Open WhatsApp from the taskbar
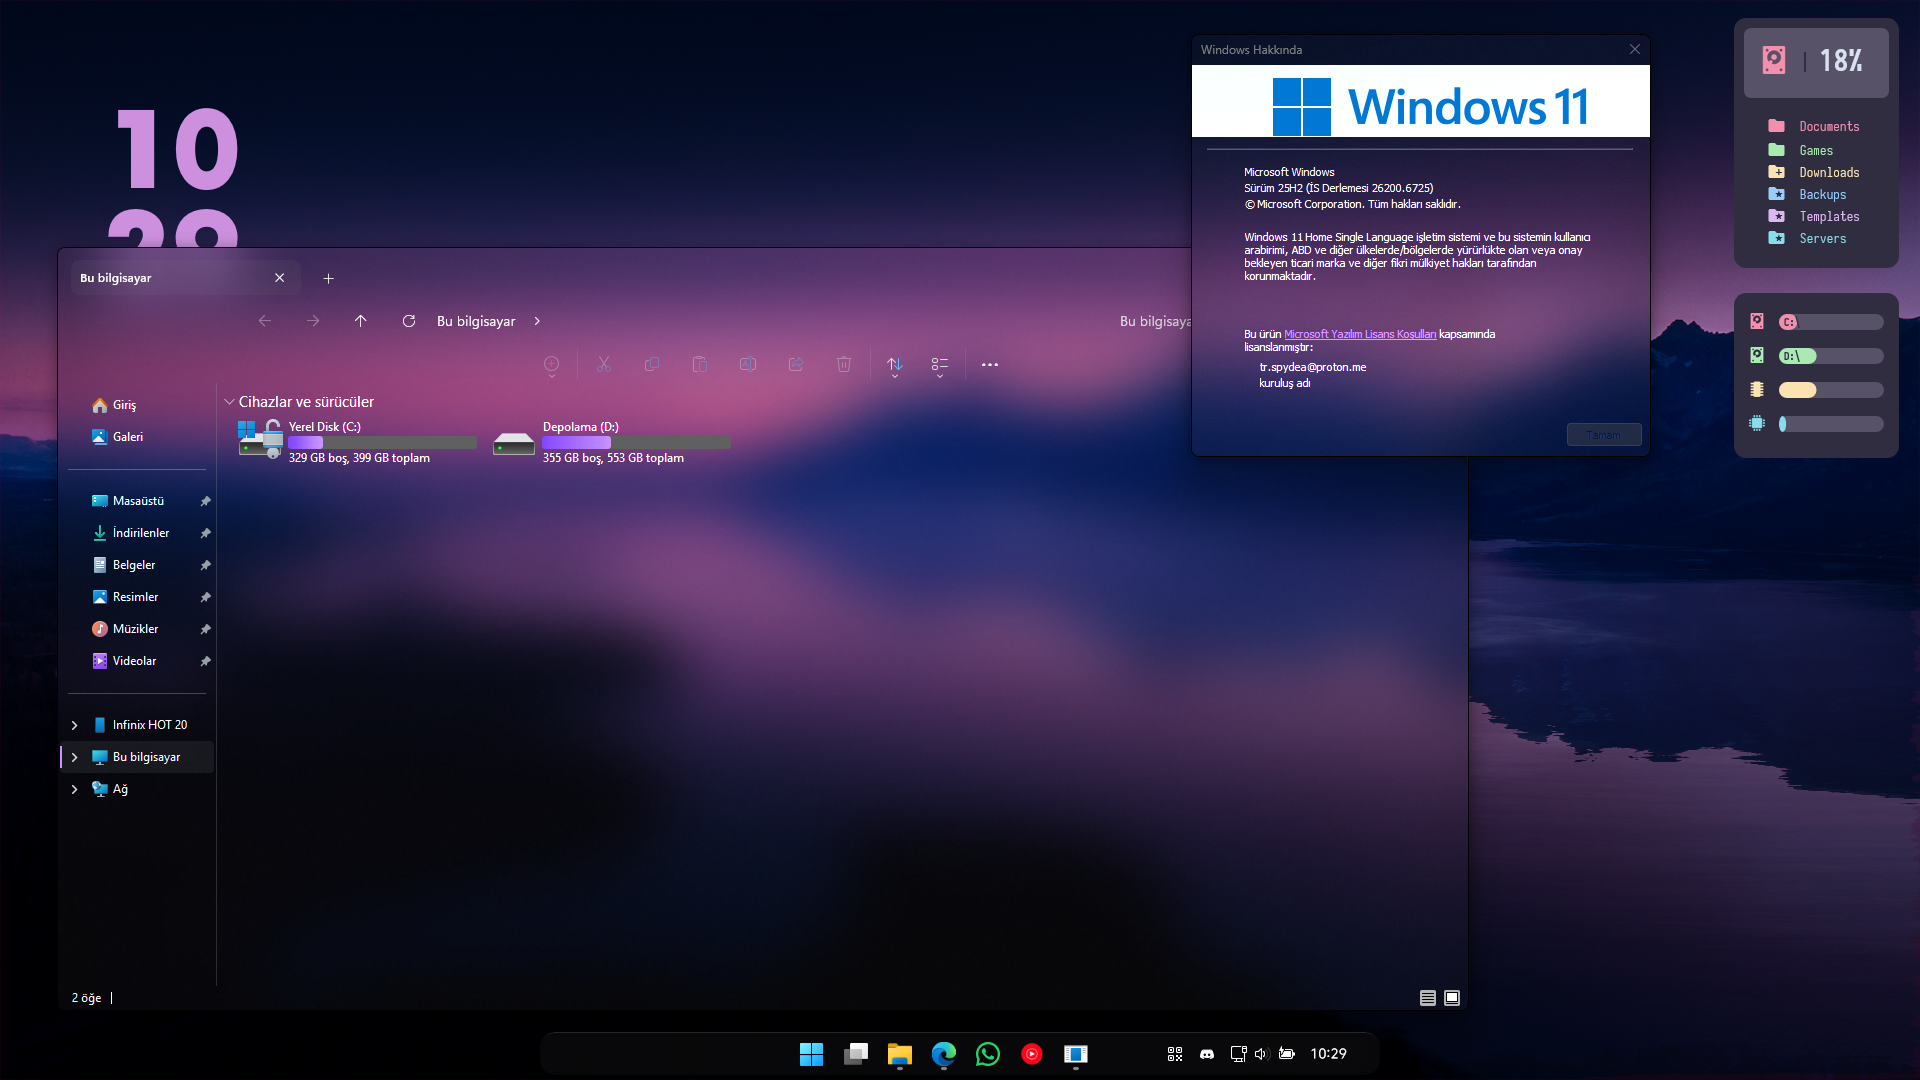Image resolution: width=1920 pixels, height=1080 pixels. (x=987, y=1054)
